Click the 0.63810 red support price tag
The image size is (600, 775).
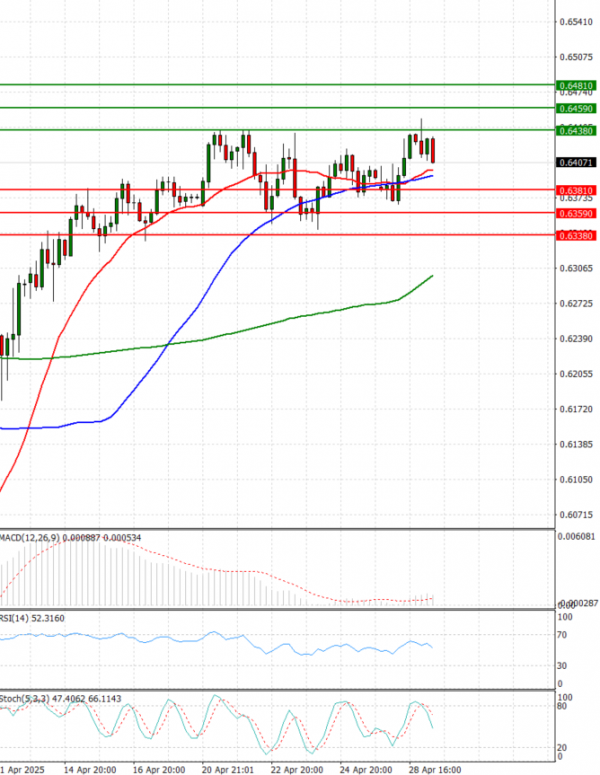[575, 190]
